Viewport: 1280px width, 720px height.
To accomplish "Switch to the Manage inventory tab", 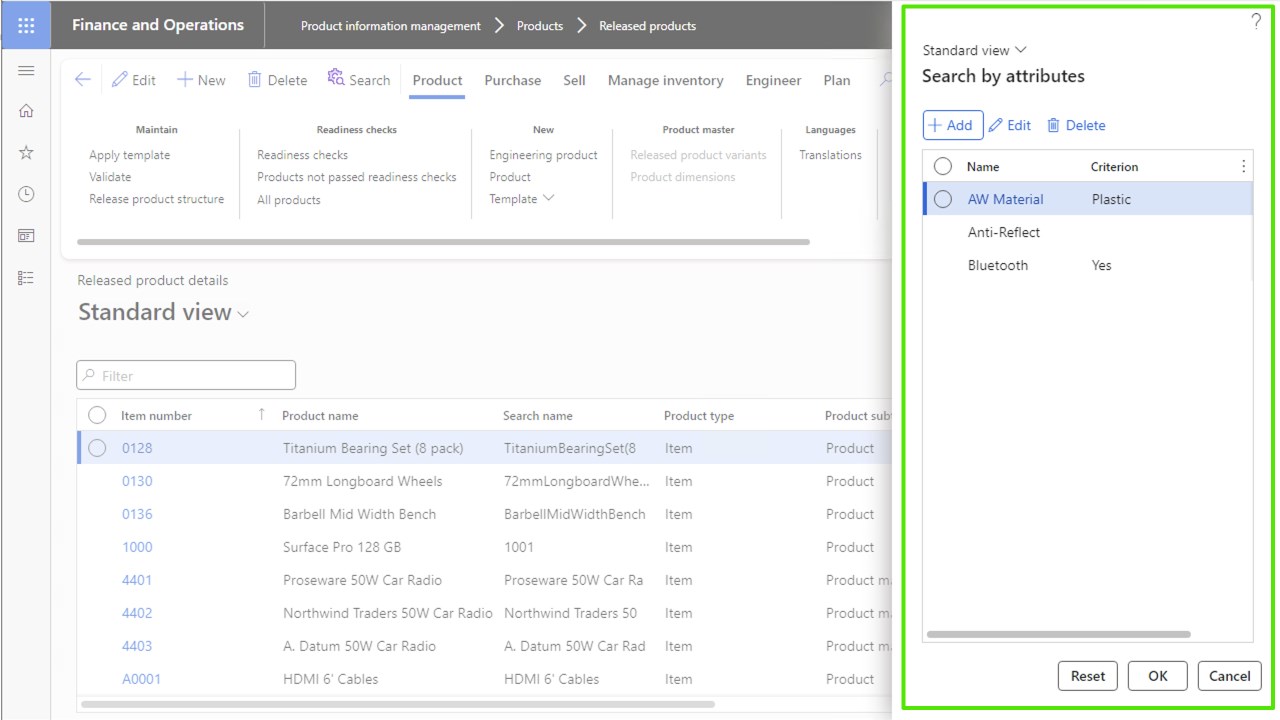I will click(x=665, y=80).
